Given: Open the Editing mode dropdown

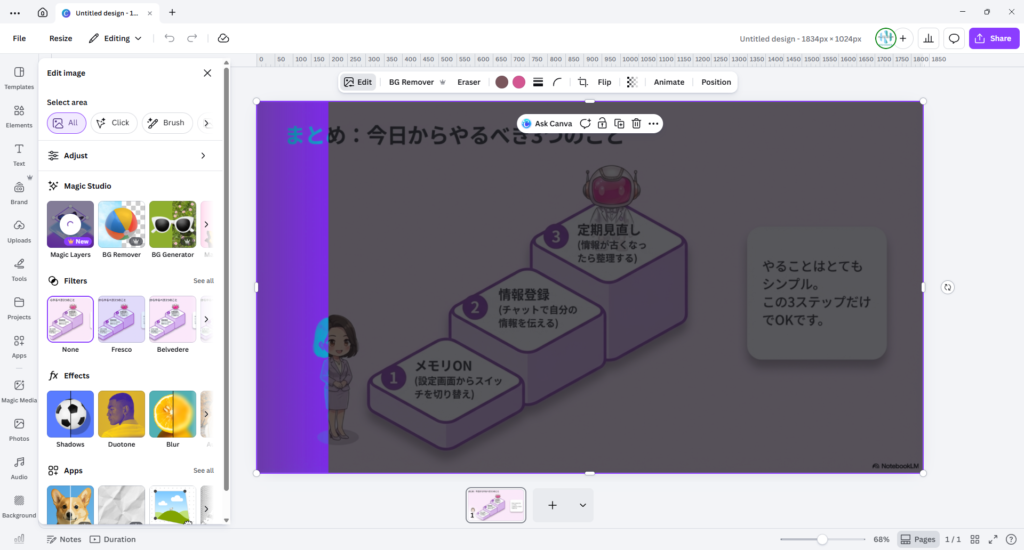Looking at the screenshot, I should coord(116,38).
